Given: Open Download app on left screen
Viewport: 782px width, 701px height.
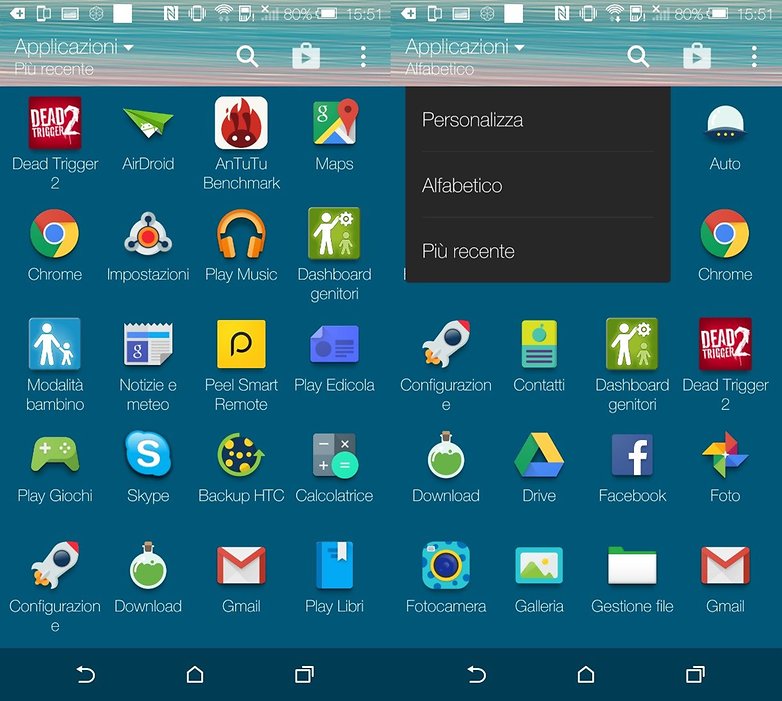Looking at the screenshot, I should [148, 564].
